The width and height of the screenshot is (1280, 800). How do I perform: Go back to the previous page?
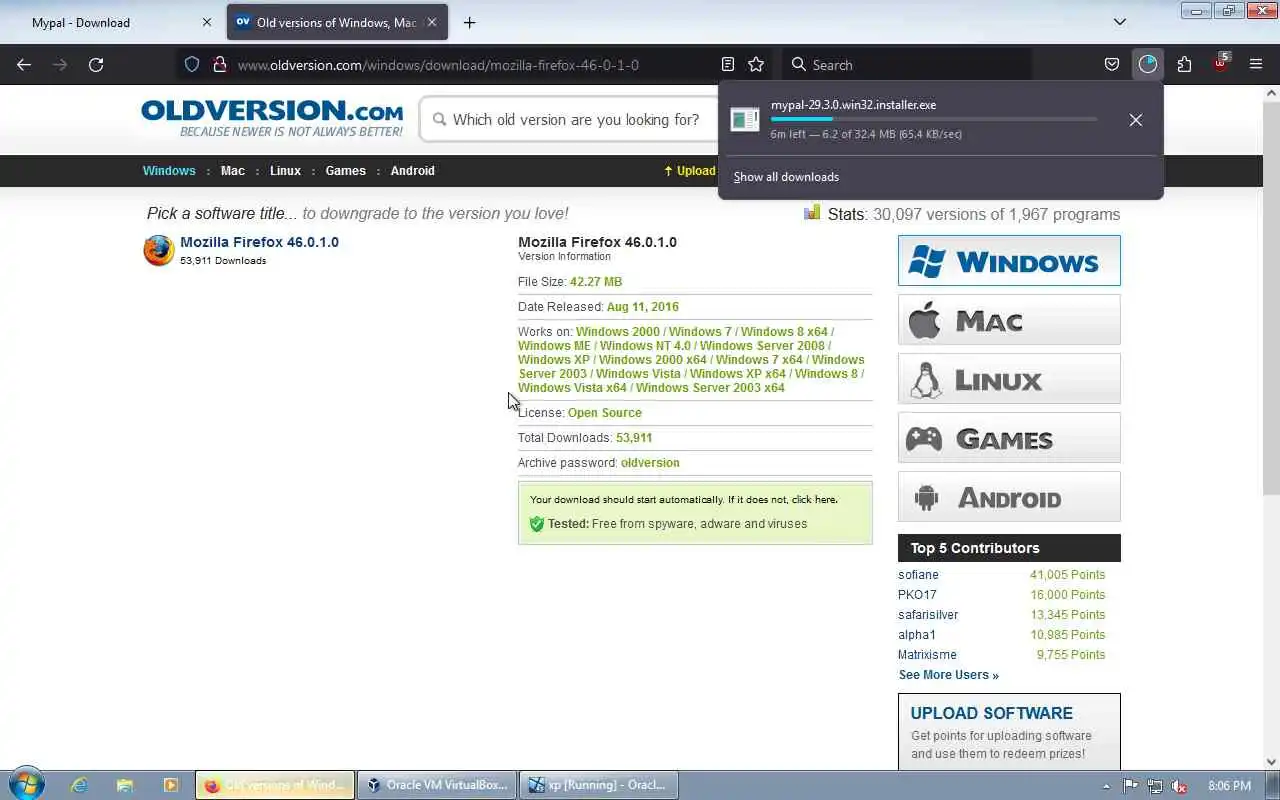24,64
